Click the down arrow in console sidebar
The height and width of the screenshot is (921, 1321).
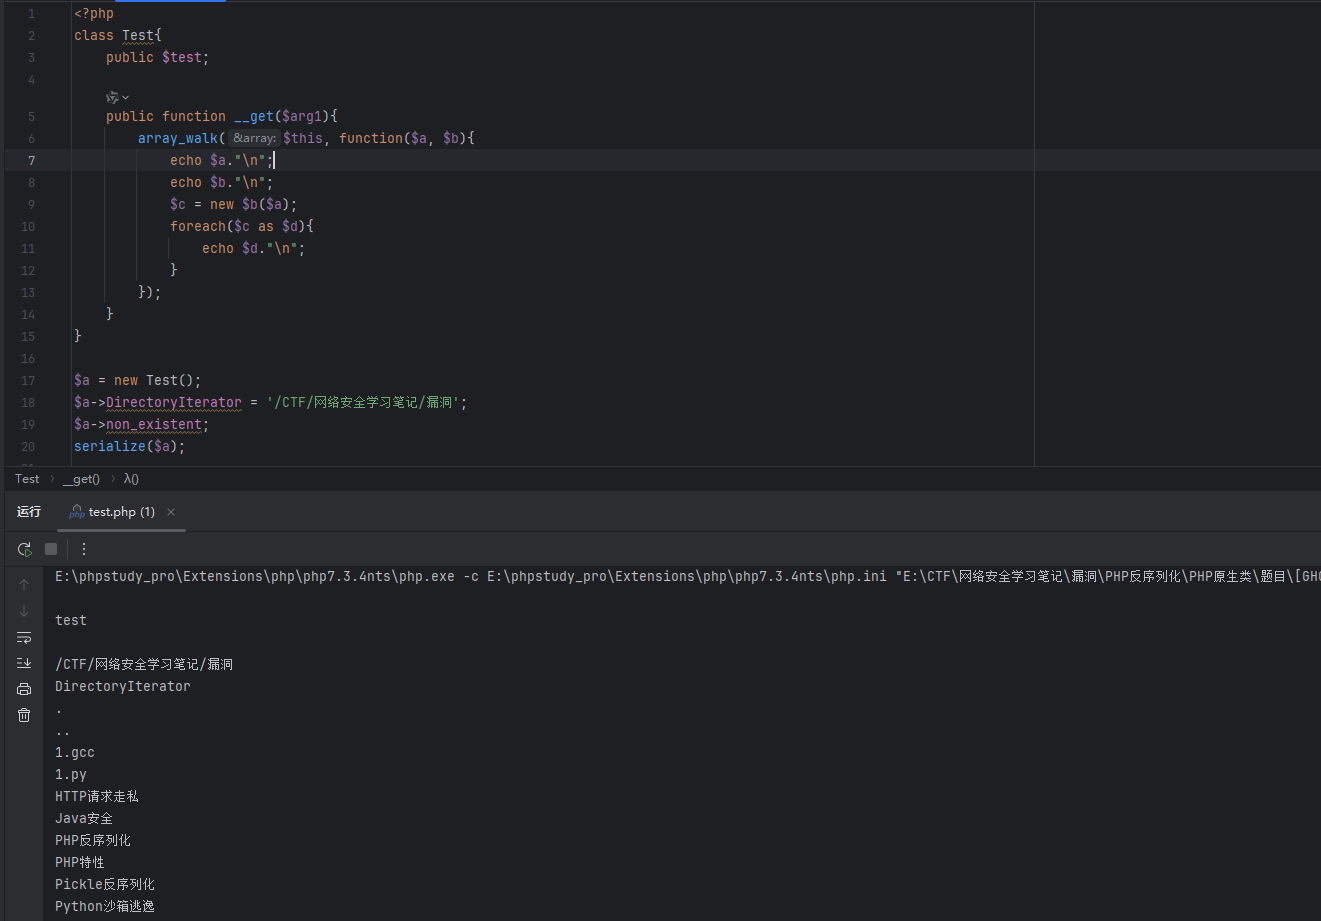click(x=24, y=611)
